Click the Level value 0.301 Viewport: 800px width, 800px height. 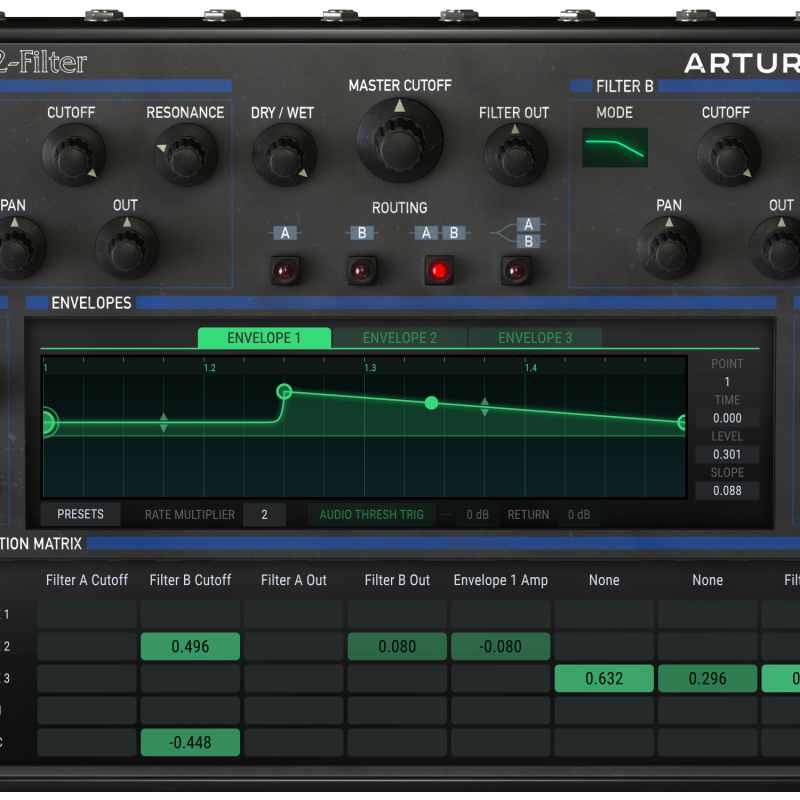coord(727,455)
